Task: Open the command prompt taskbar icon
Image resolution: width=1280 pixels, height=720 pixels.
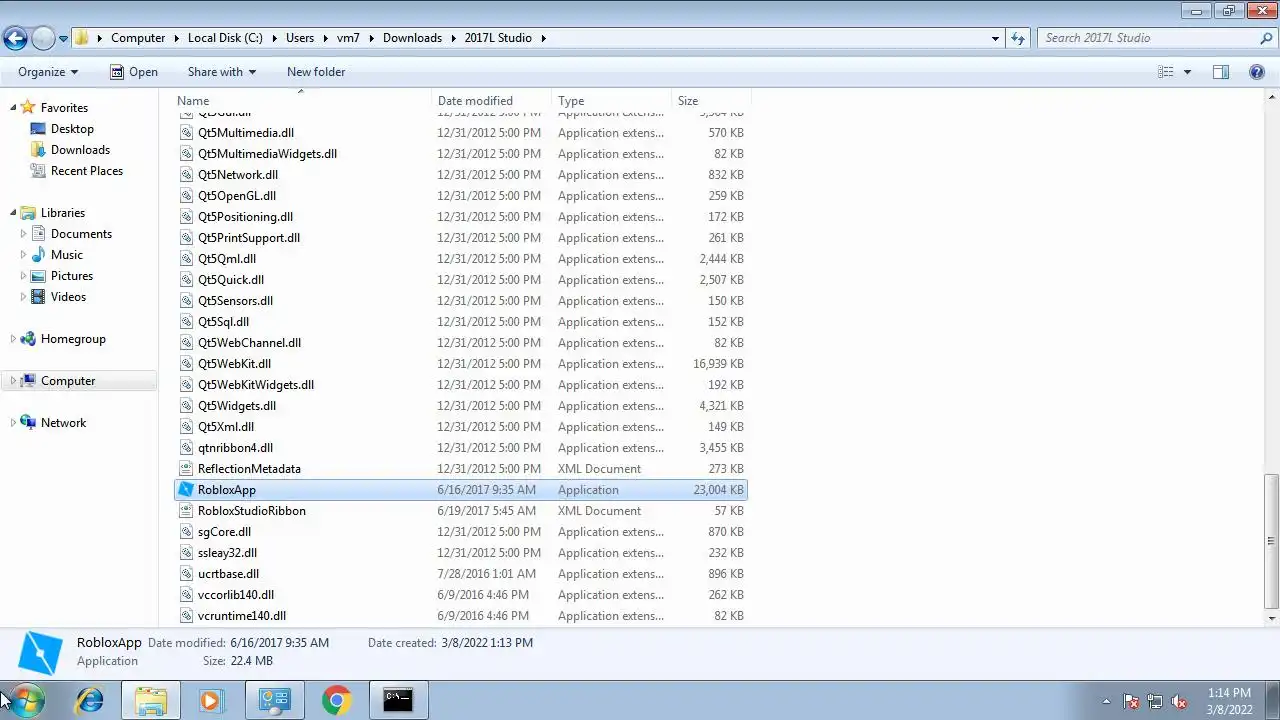Action: pyautogui.click(x=398, y=700)
